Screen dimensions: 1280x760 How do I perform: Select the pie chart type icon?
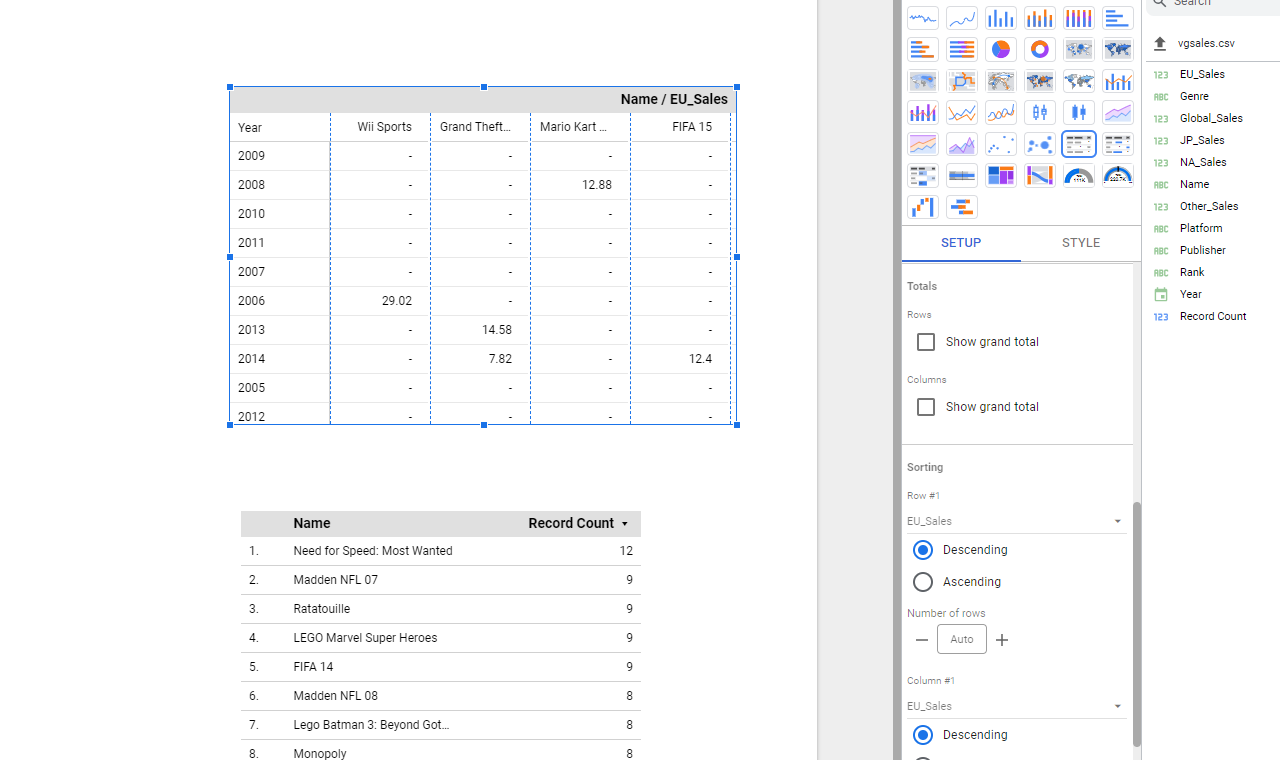[x=1000, y=49]
